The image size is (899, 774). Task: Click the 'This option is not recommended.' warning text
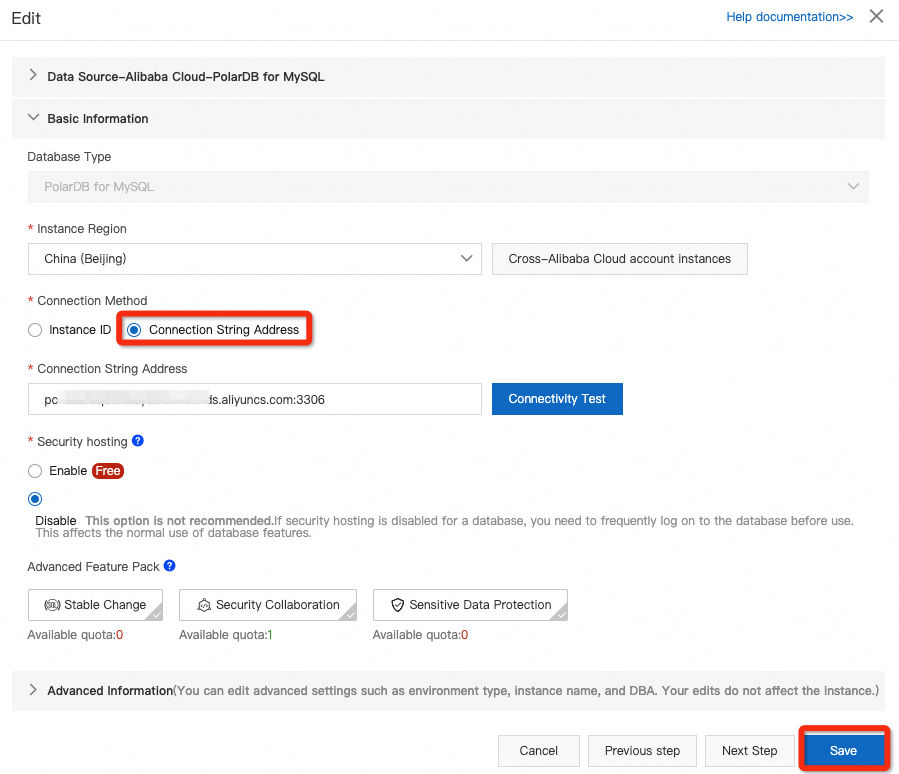pyautogui.click(x=179, y=521)
